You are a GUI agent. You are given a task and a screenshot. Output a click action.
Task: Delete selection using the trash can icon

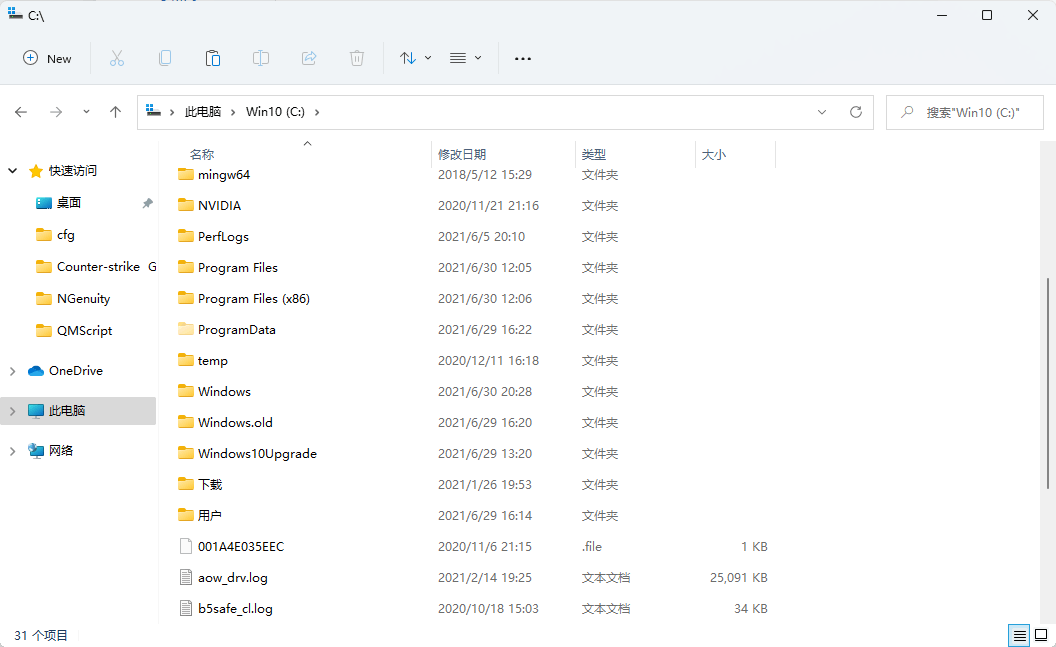point(357,58)
